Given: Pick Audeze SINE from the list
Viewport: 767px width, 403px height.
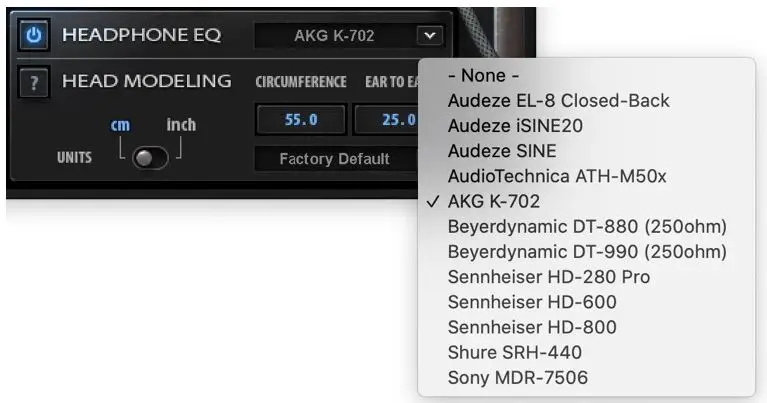Looking at the screenshot, I should coord(502,151).
